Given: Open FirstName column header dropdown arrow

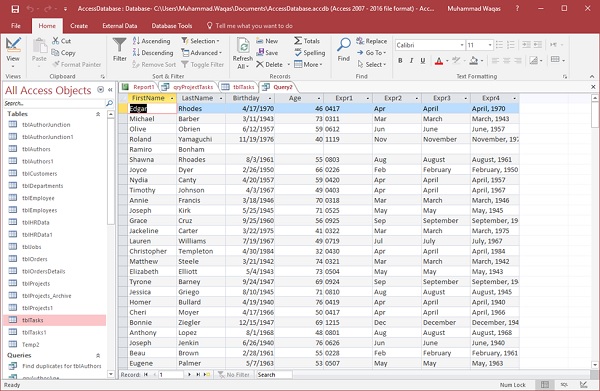Looking at the screenshot, I should 172,98.
